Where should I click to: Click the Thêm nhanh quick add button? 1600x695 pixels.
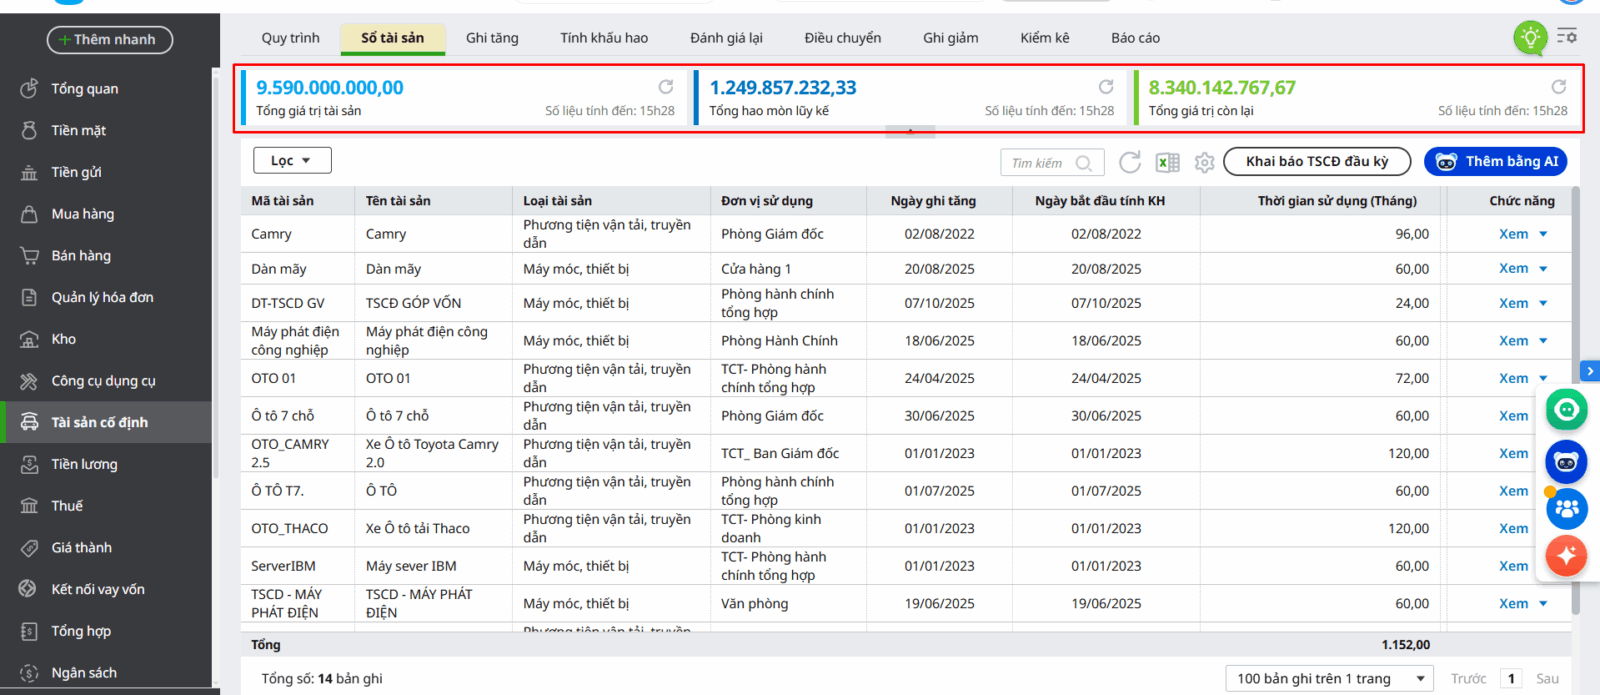tap(110, 40)
